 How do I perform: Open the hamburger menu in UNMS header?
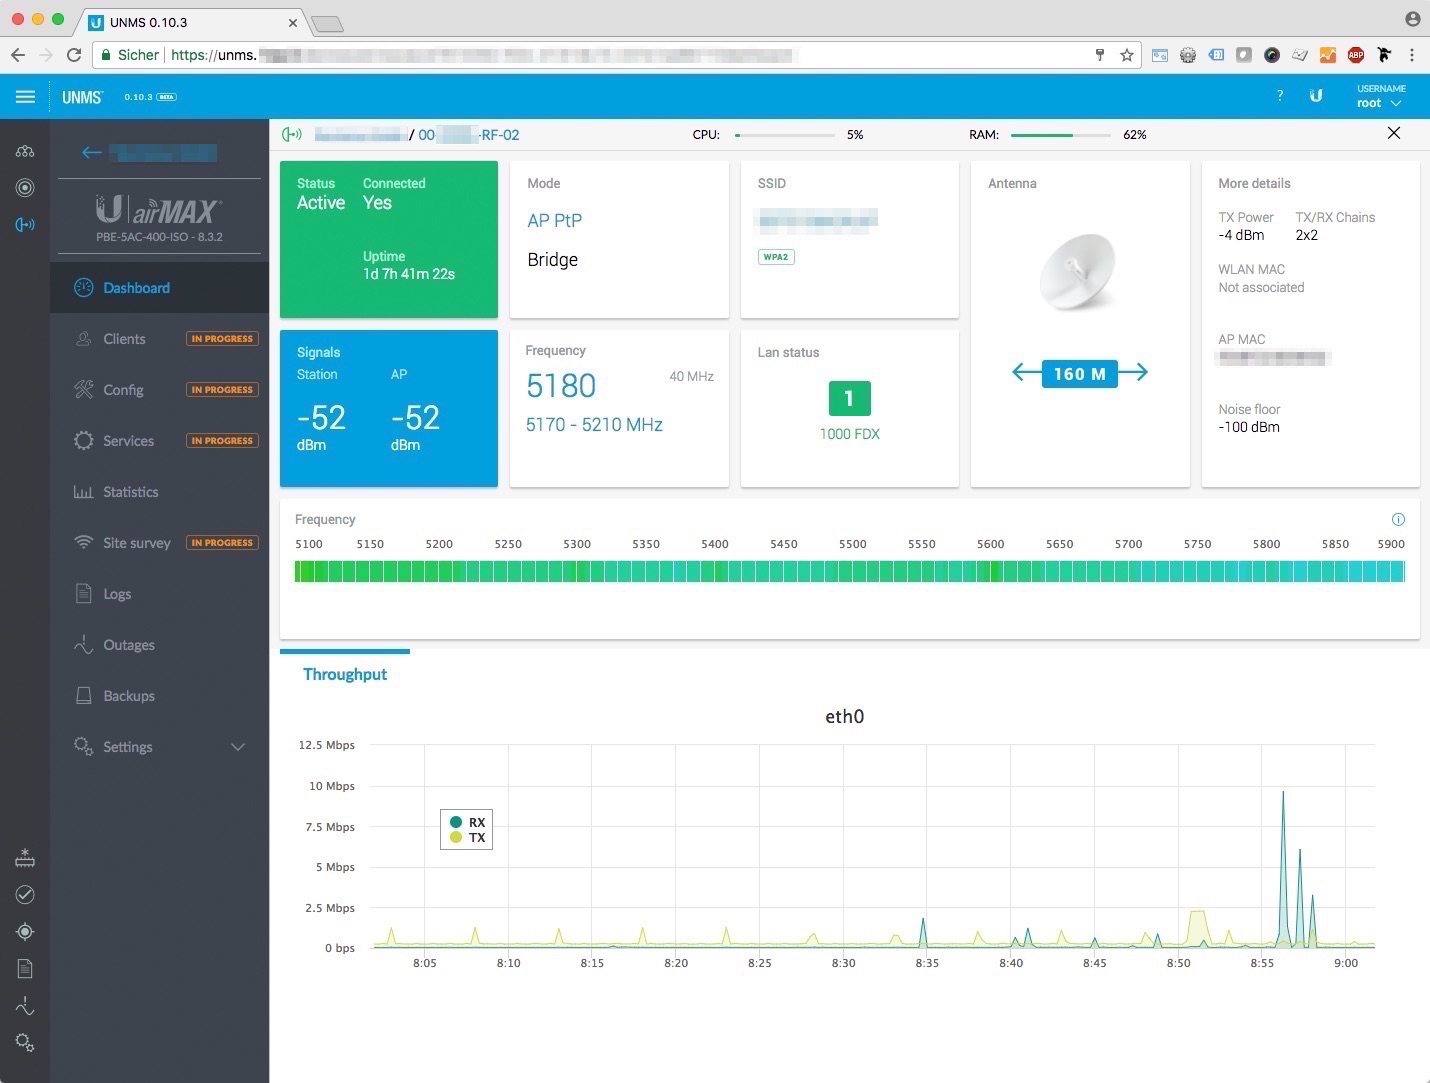25,97
